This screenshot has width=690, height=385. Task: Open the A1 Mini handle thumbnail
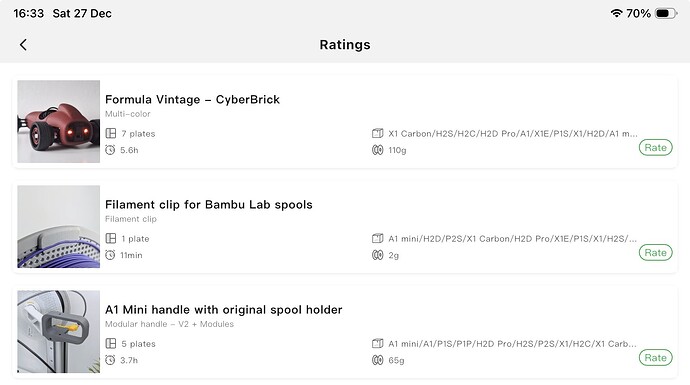(59, 332)
